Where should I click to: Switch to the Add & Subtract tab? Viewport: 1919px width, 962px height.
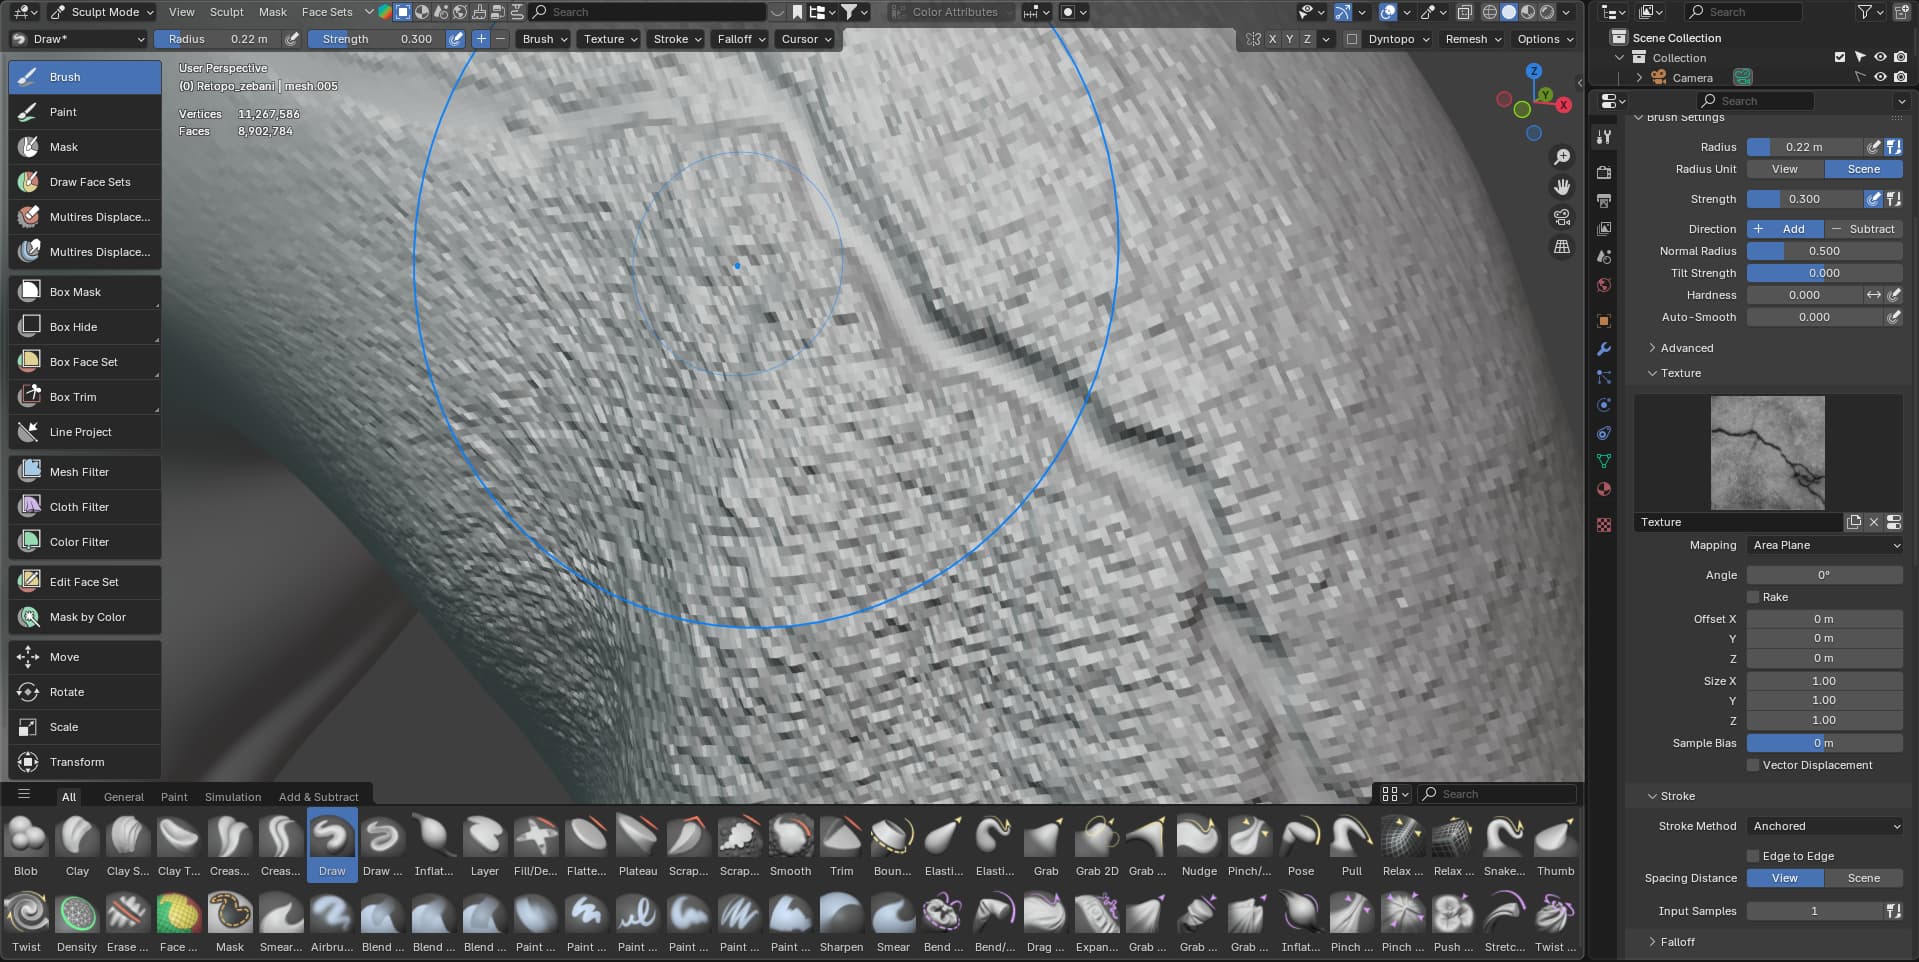click(x=318, y=797)
